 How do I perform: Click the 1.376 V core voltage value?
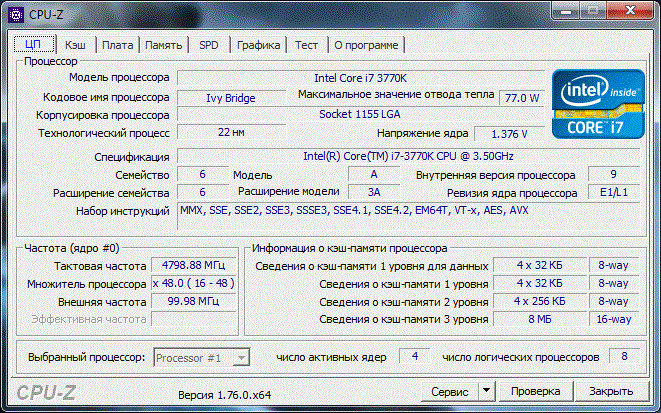[509, 134]
